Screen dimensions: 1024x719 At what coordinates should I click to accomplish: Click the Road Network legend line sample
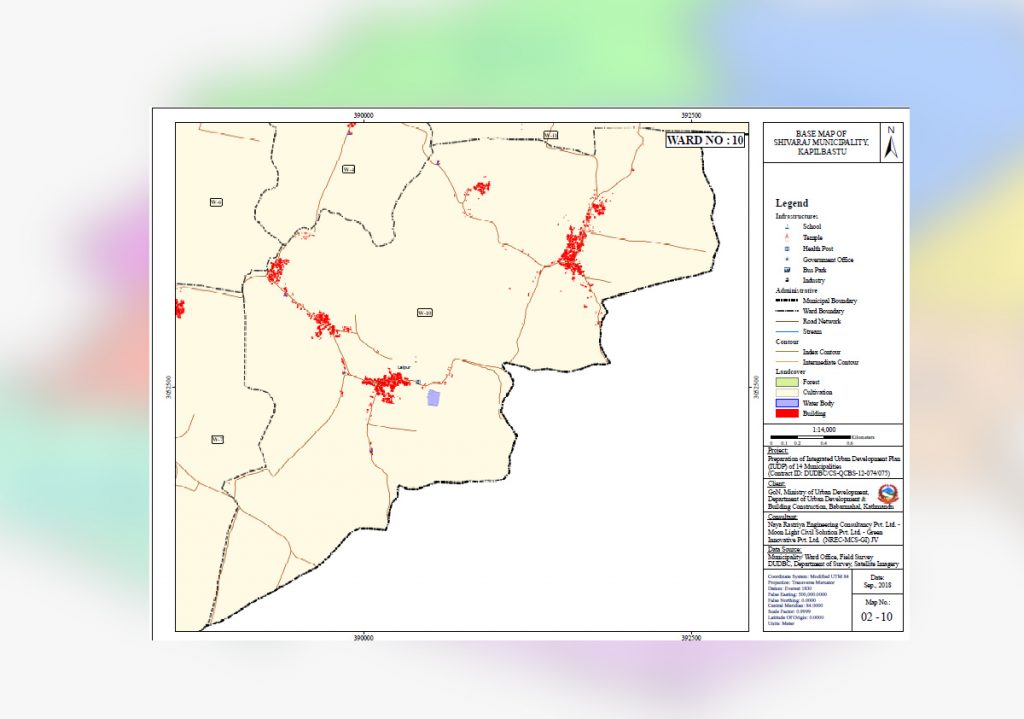(786, 321)
